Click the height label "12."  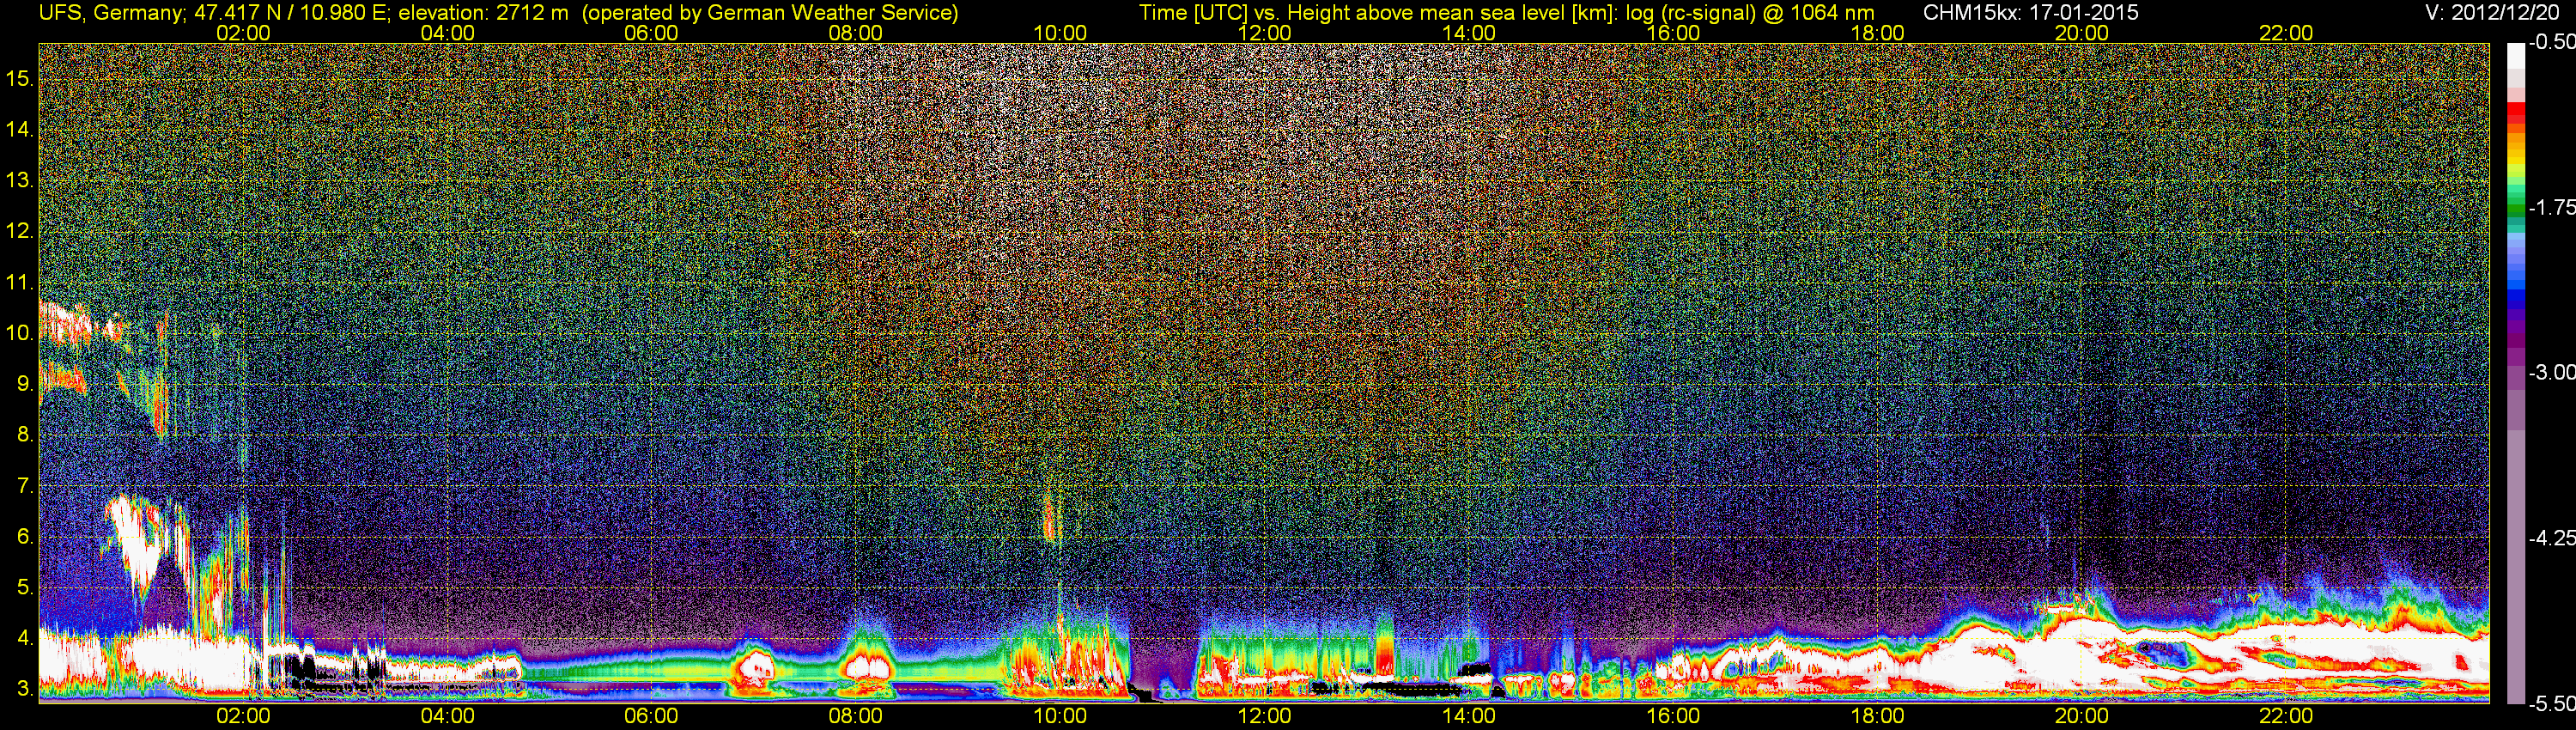coord(19,230)
